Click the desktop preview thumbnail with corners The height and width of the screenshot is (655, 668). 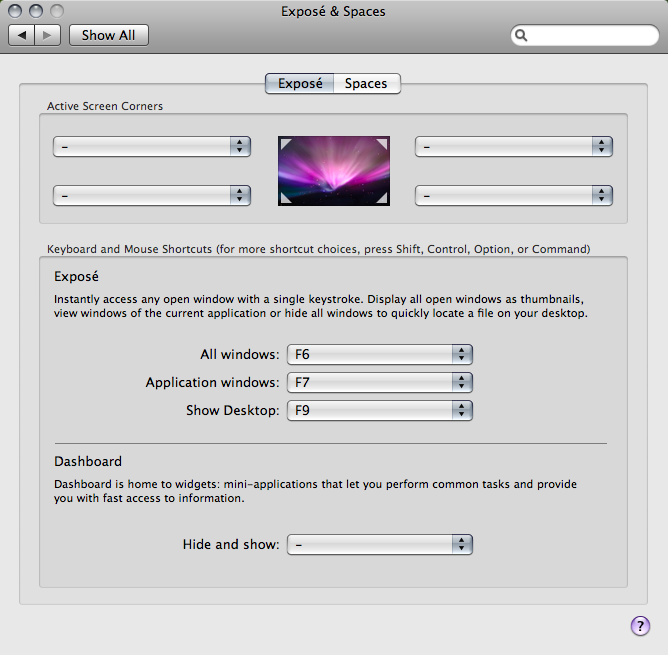334,171
